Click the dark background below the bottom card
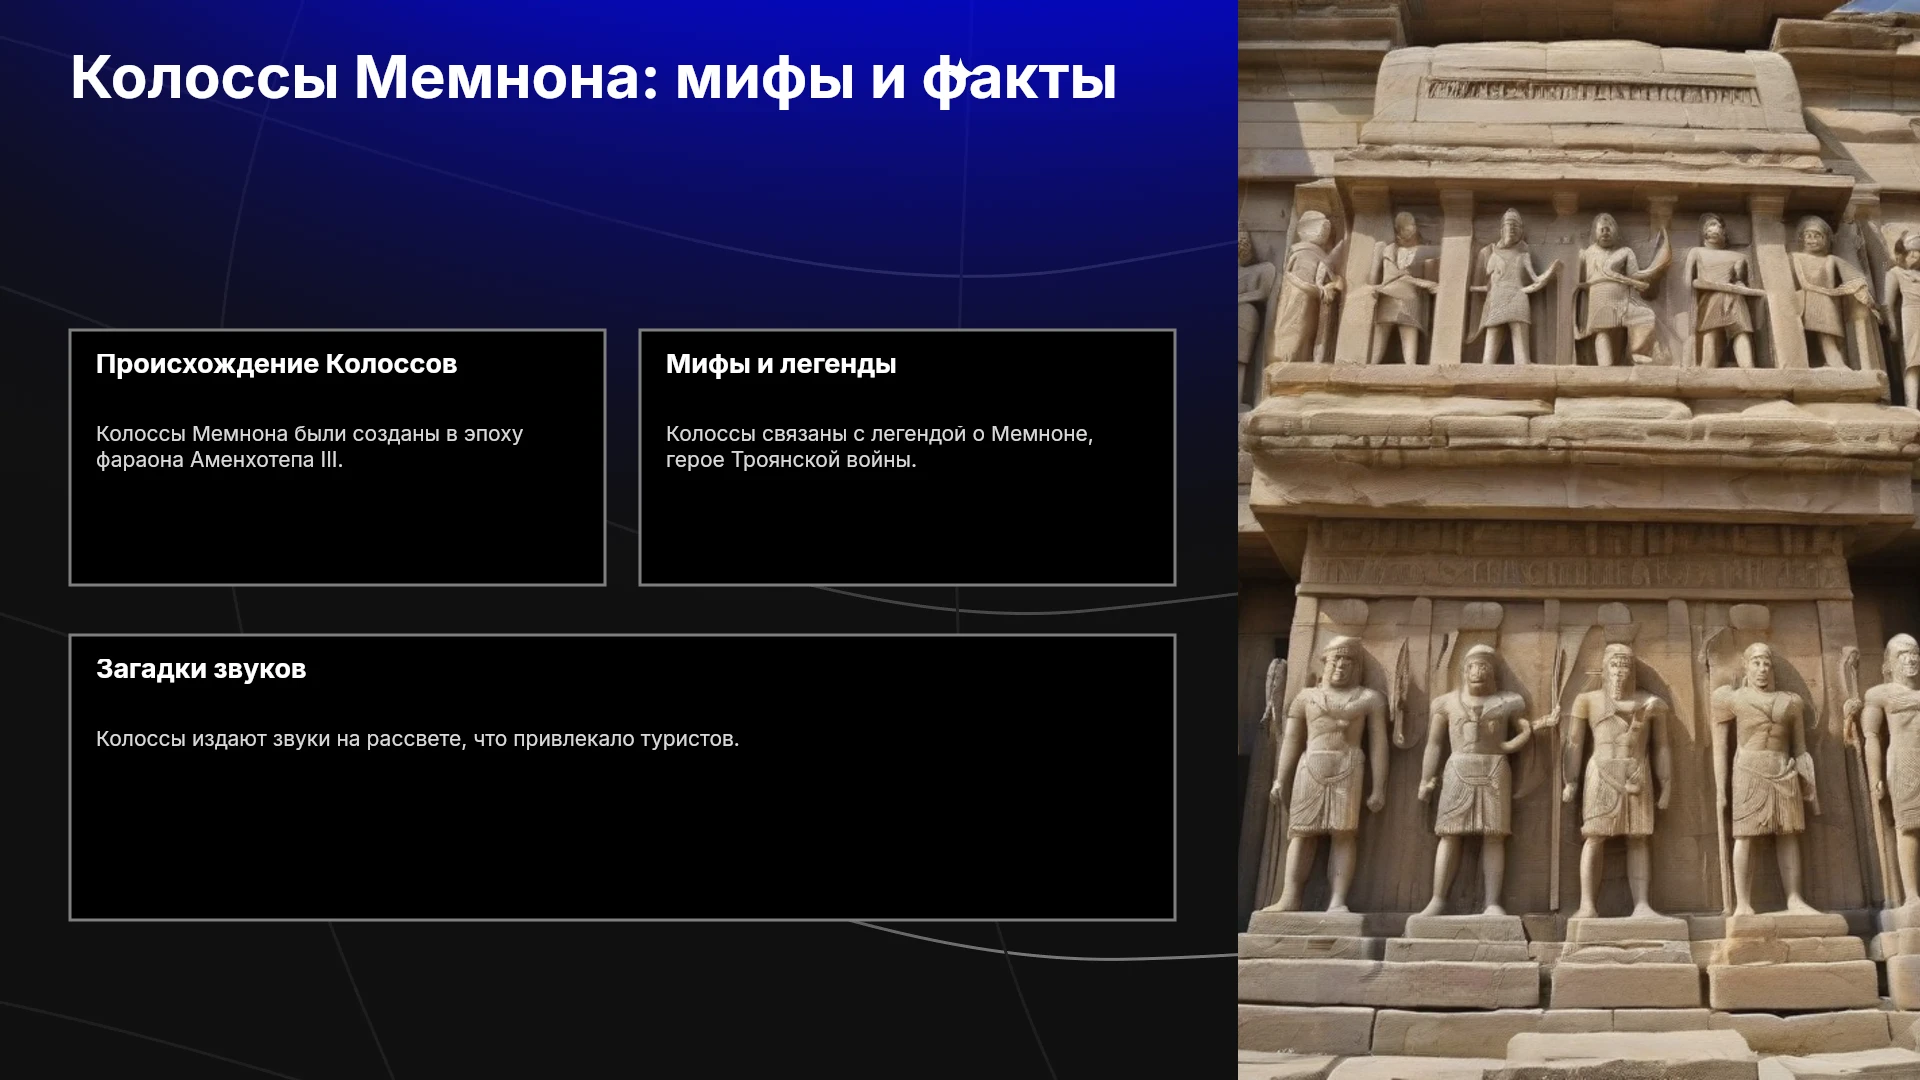Viewport: 1920px width, 1080px height. click(x=620, y=1000)
